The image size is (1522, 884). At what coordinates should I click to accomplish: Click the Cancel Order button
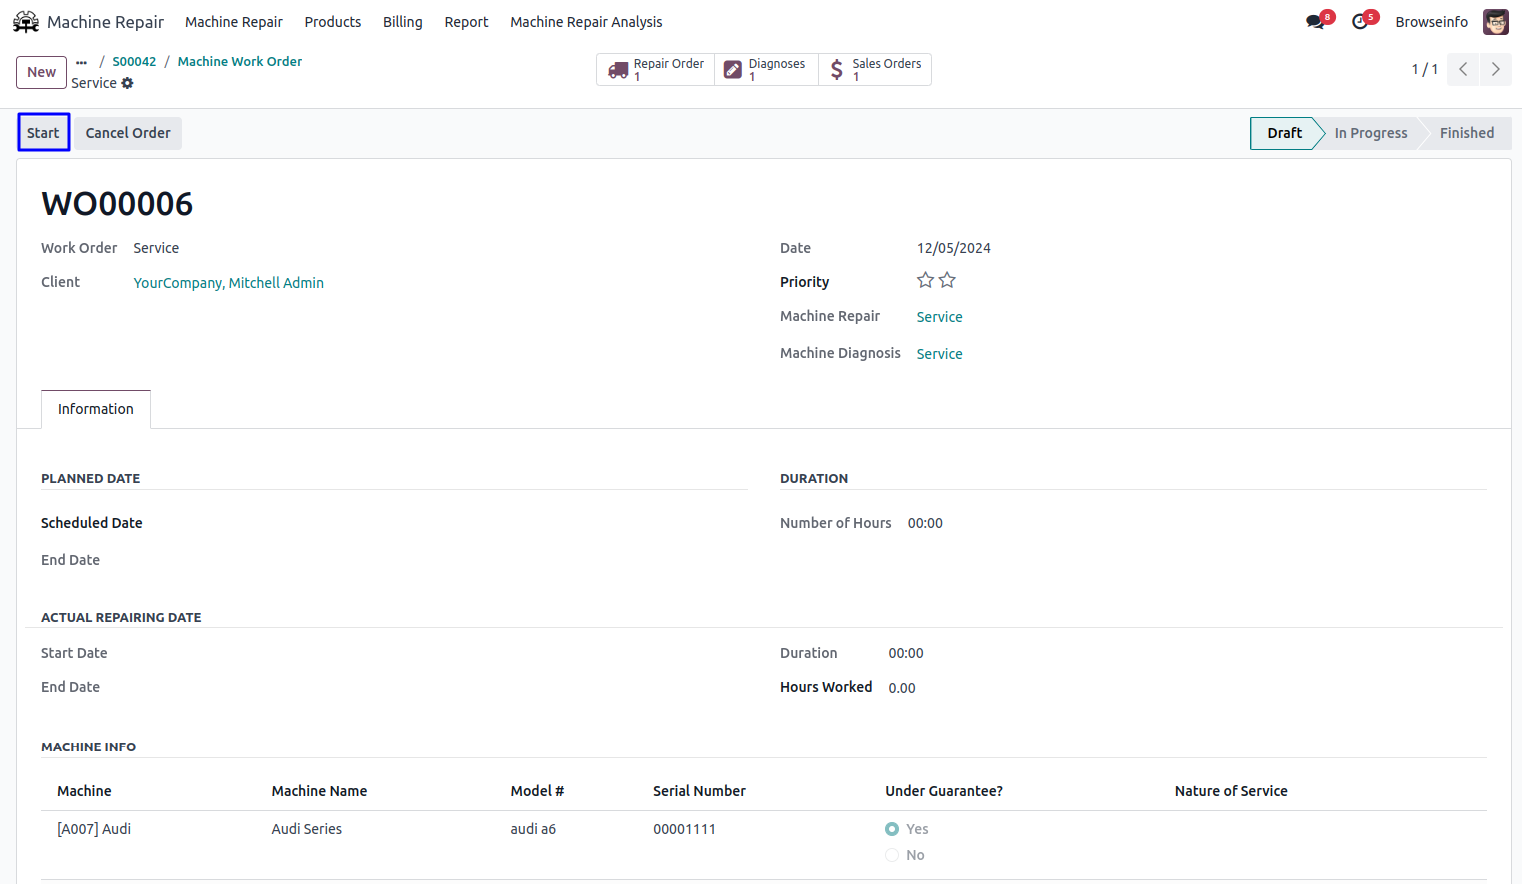(128, 133)
